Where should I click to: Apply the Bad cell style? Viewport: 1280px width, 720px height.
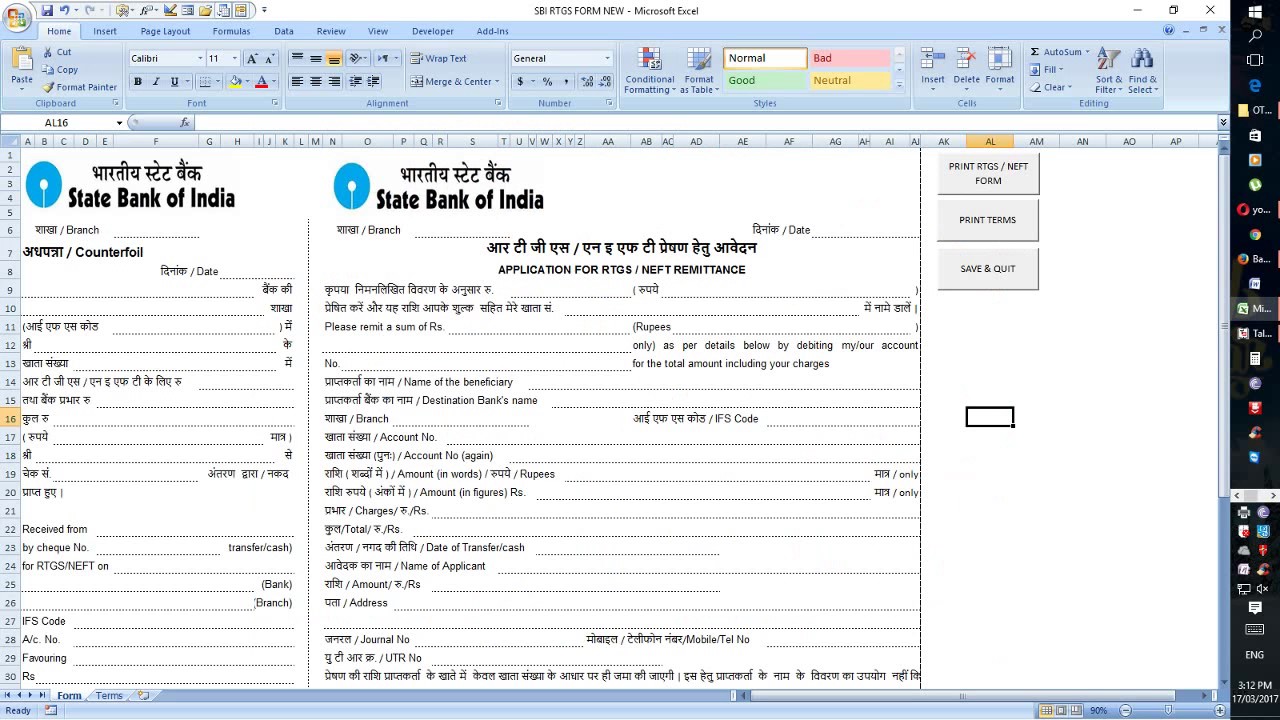(849, 59)
